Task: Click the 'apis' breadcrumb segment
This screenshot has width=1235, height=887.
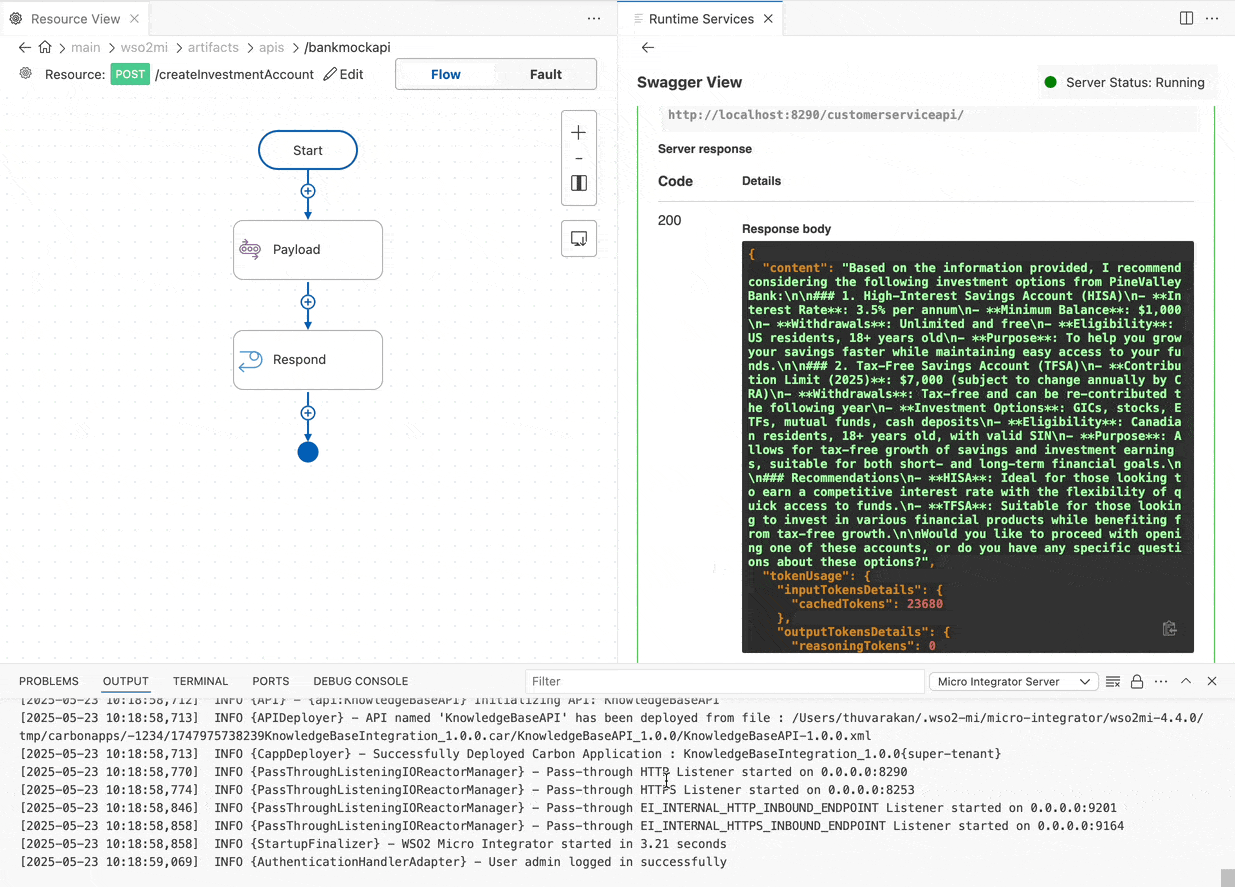Action: pyautogui.click(x=272, y=47)
